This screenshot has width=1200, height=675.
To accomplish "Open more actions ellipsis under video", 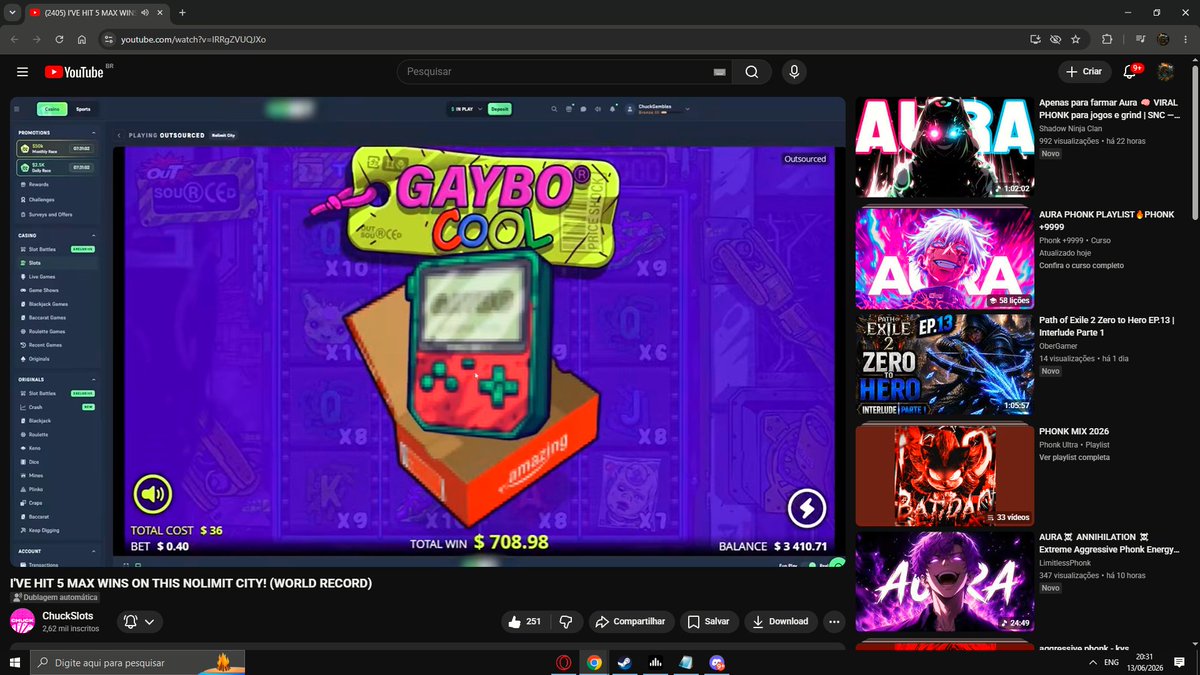I will tap(834, 622).
